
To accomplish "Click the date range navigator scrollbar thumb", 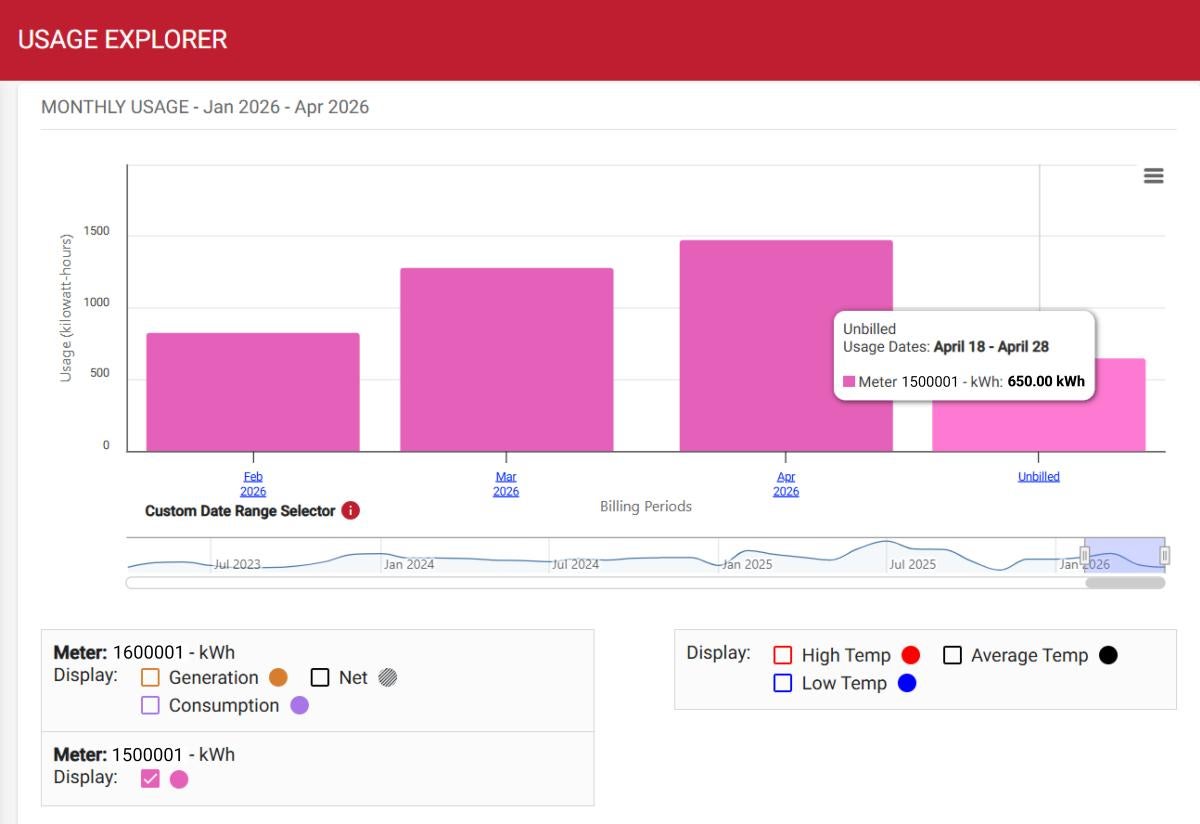I will [x=1125, y=583].
